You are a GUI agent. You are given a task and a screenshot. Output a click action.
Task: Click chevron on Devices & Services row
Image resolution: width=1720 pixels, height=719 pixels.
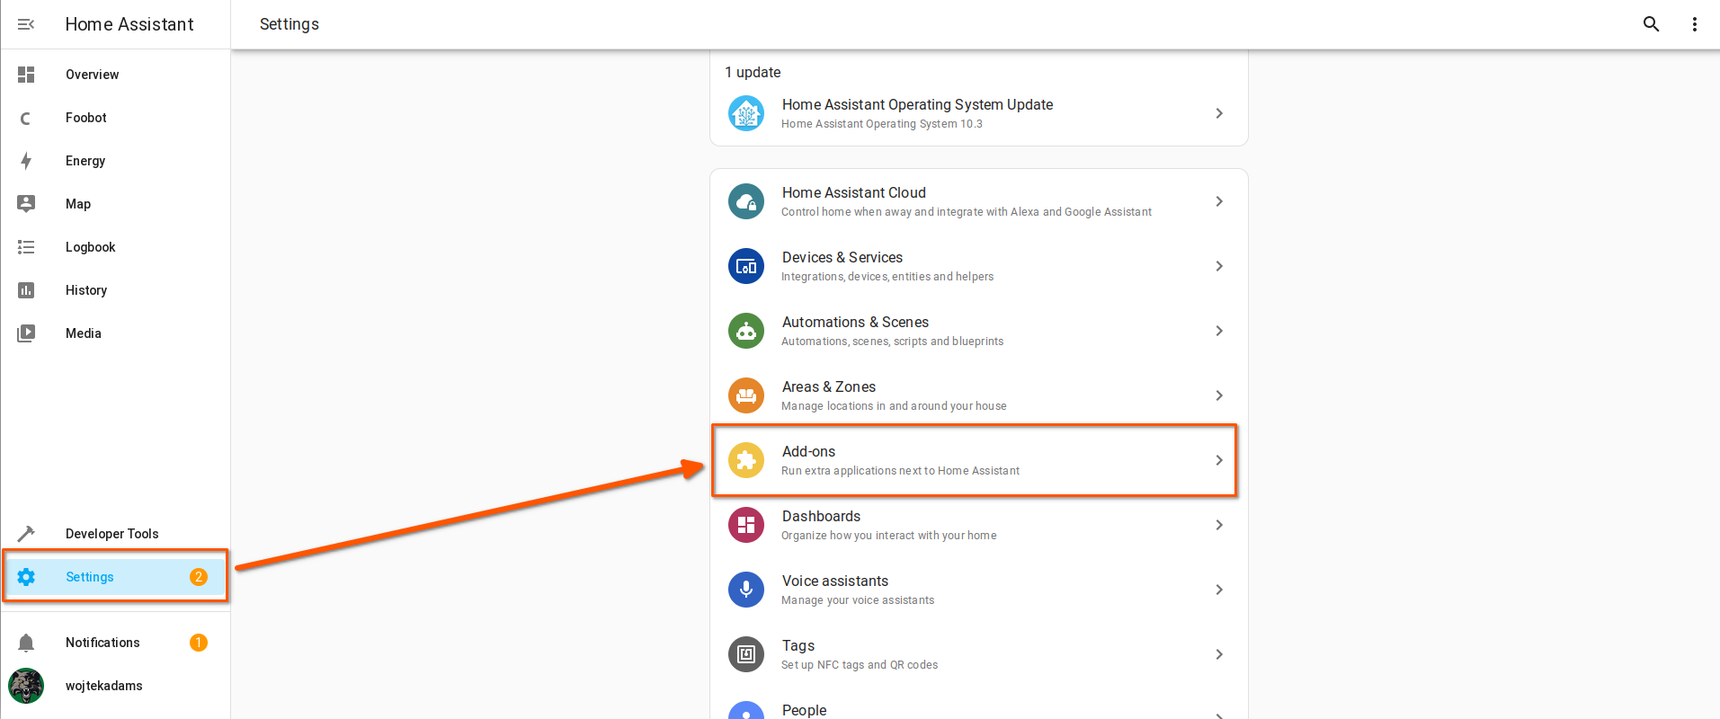[1219, 267]
